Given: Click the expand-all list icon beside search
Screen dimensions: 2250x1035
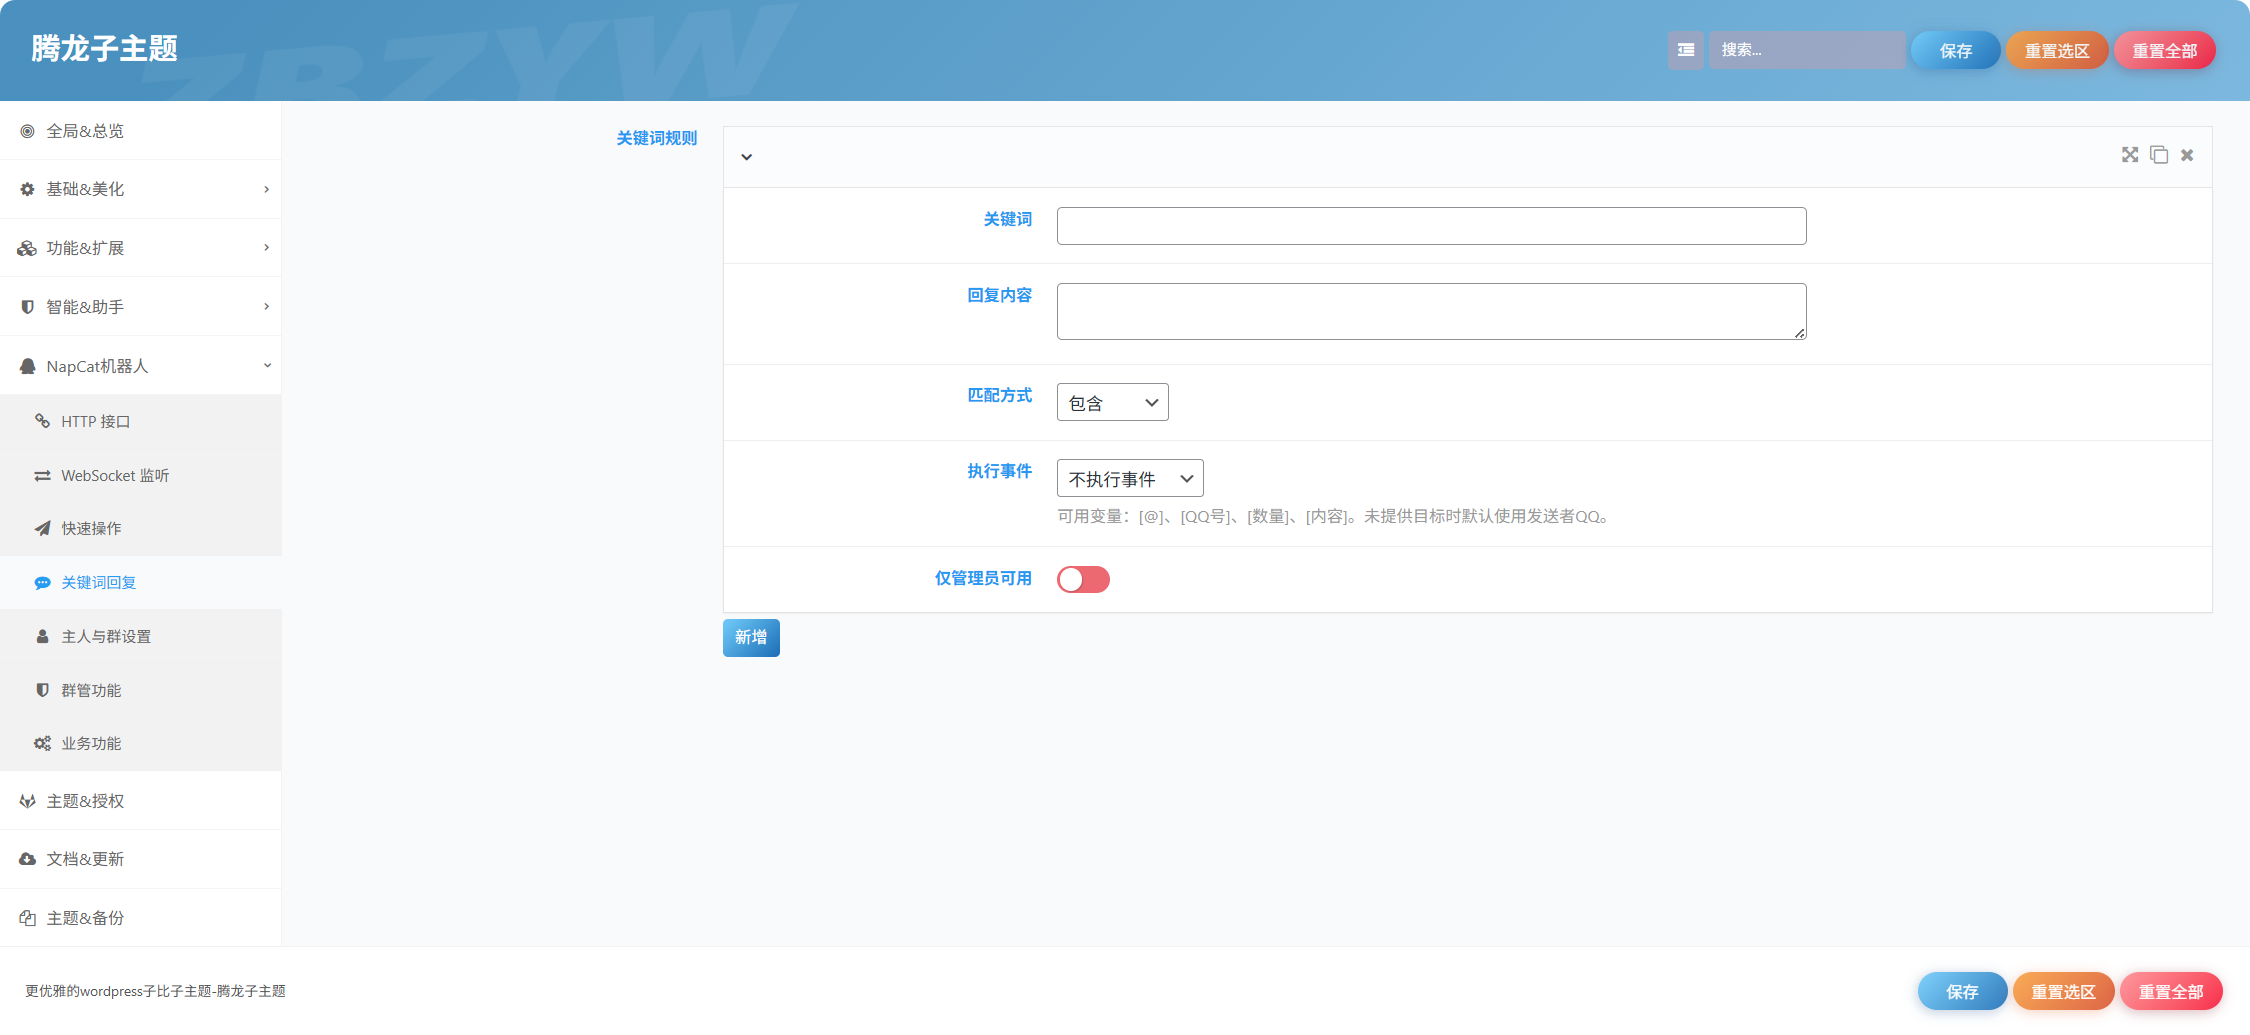Looking at the screenshot, I should [x=1685, y=50].
